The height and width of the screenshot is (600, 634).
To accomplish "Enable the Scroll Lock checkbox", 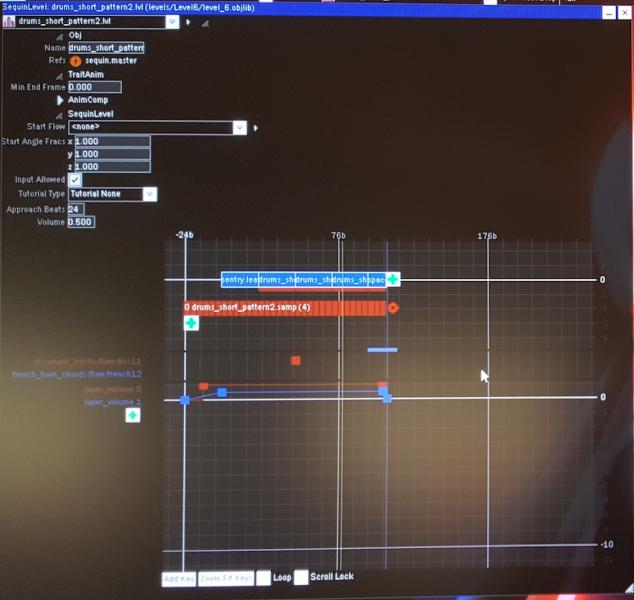I will coord(300,577).
